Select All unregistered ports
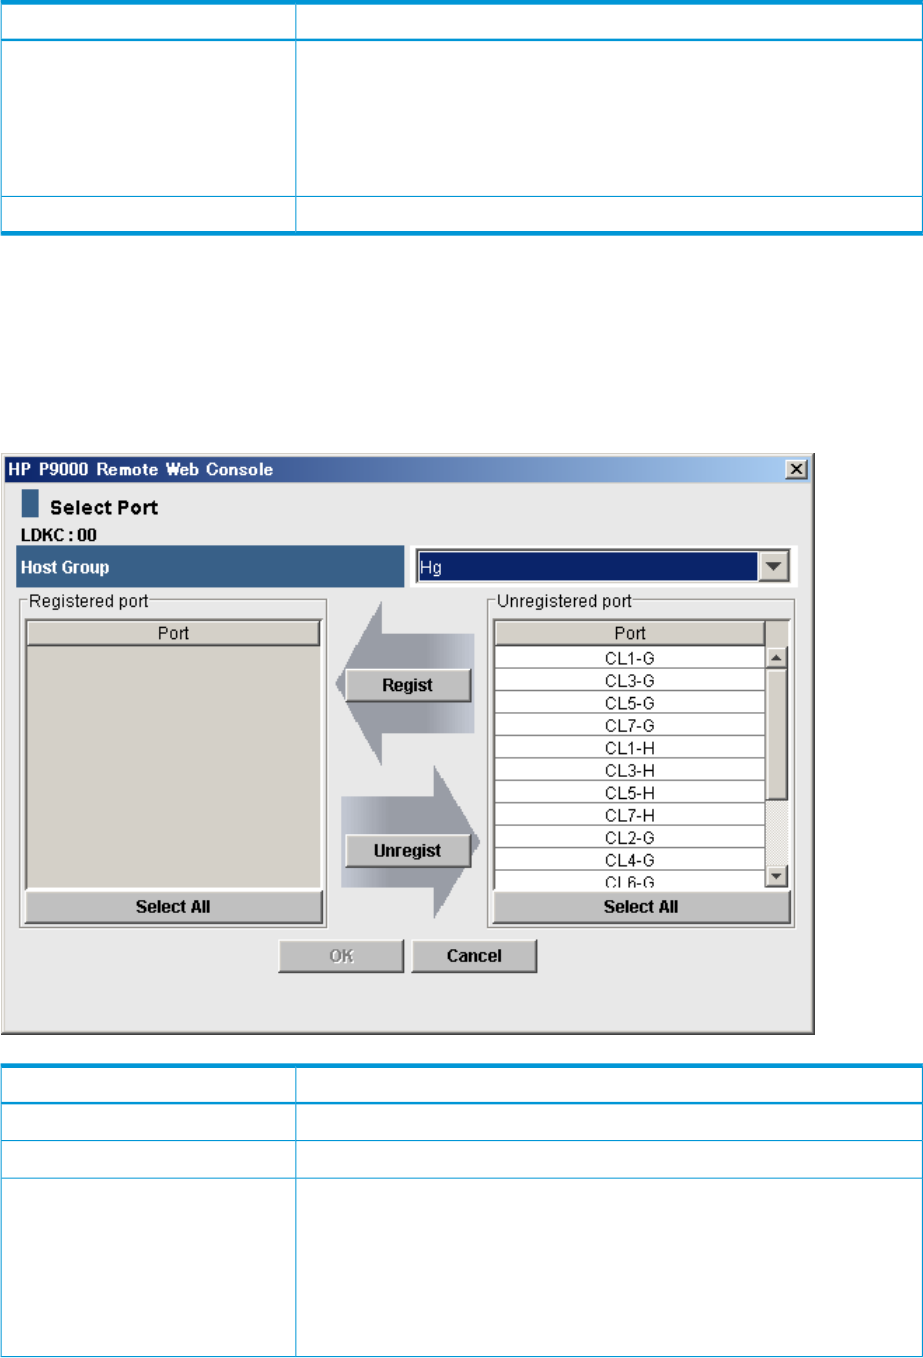923x1358 pixels. (x=641, y=907)
